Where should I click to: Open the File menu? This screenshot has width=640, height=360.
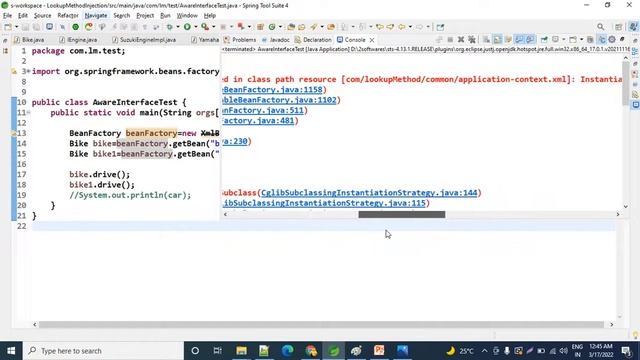tap(7, 16)
